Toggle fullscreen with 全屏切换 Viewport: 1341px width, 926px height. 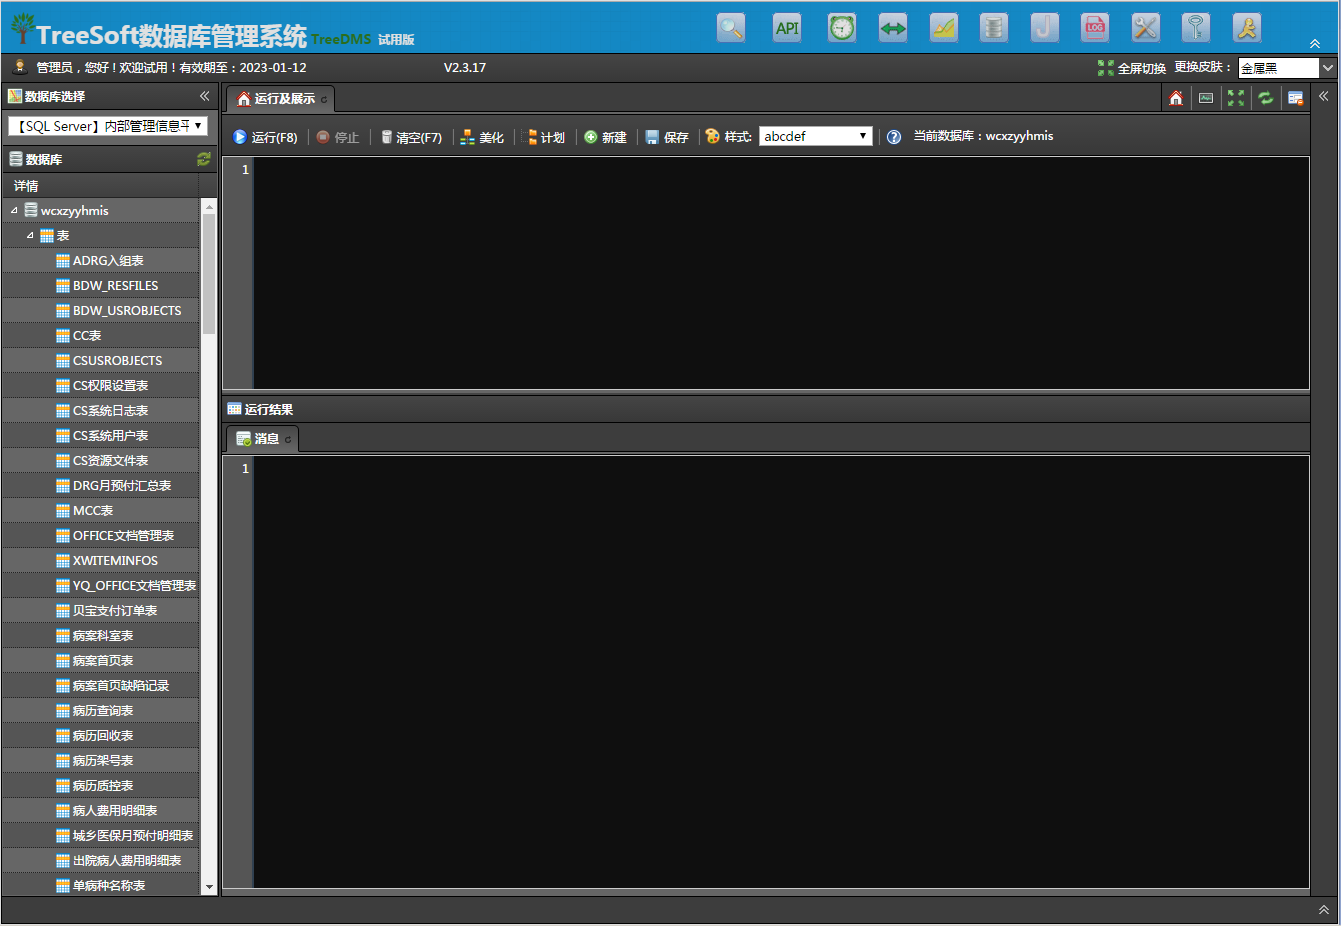click(1132, 68)
